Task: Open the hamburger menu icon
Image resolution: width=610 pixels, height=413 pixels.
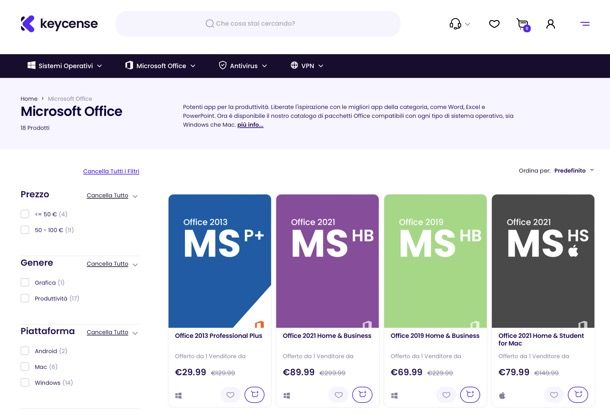Action: point(585,24)
